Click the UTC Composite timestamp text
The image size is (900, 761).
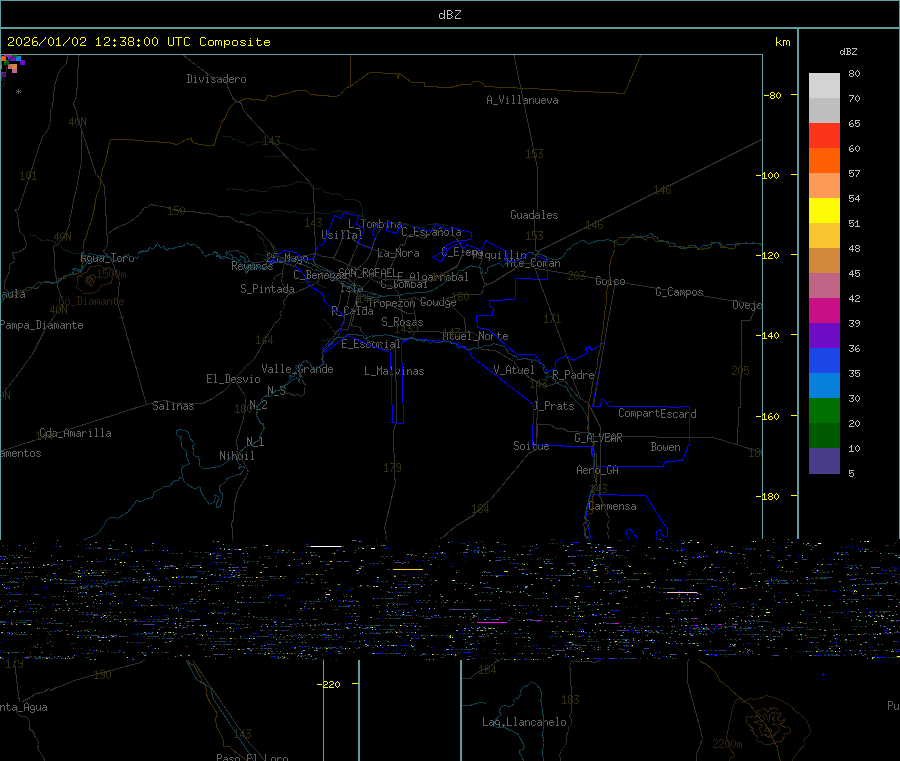click(x=139, y=42)
